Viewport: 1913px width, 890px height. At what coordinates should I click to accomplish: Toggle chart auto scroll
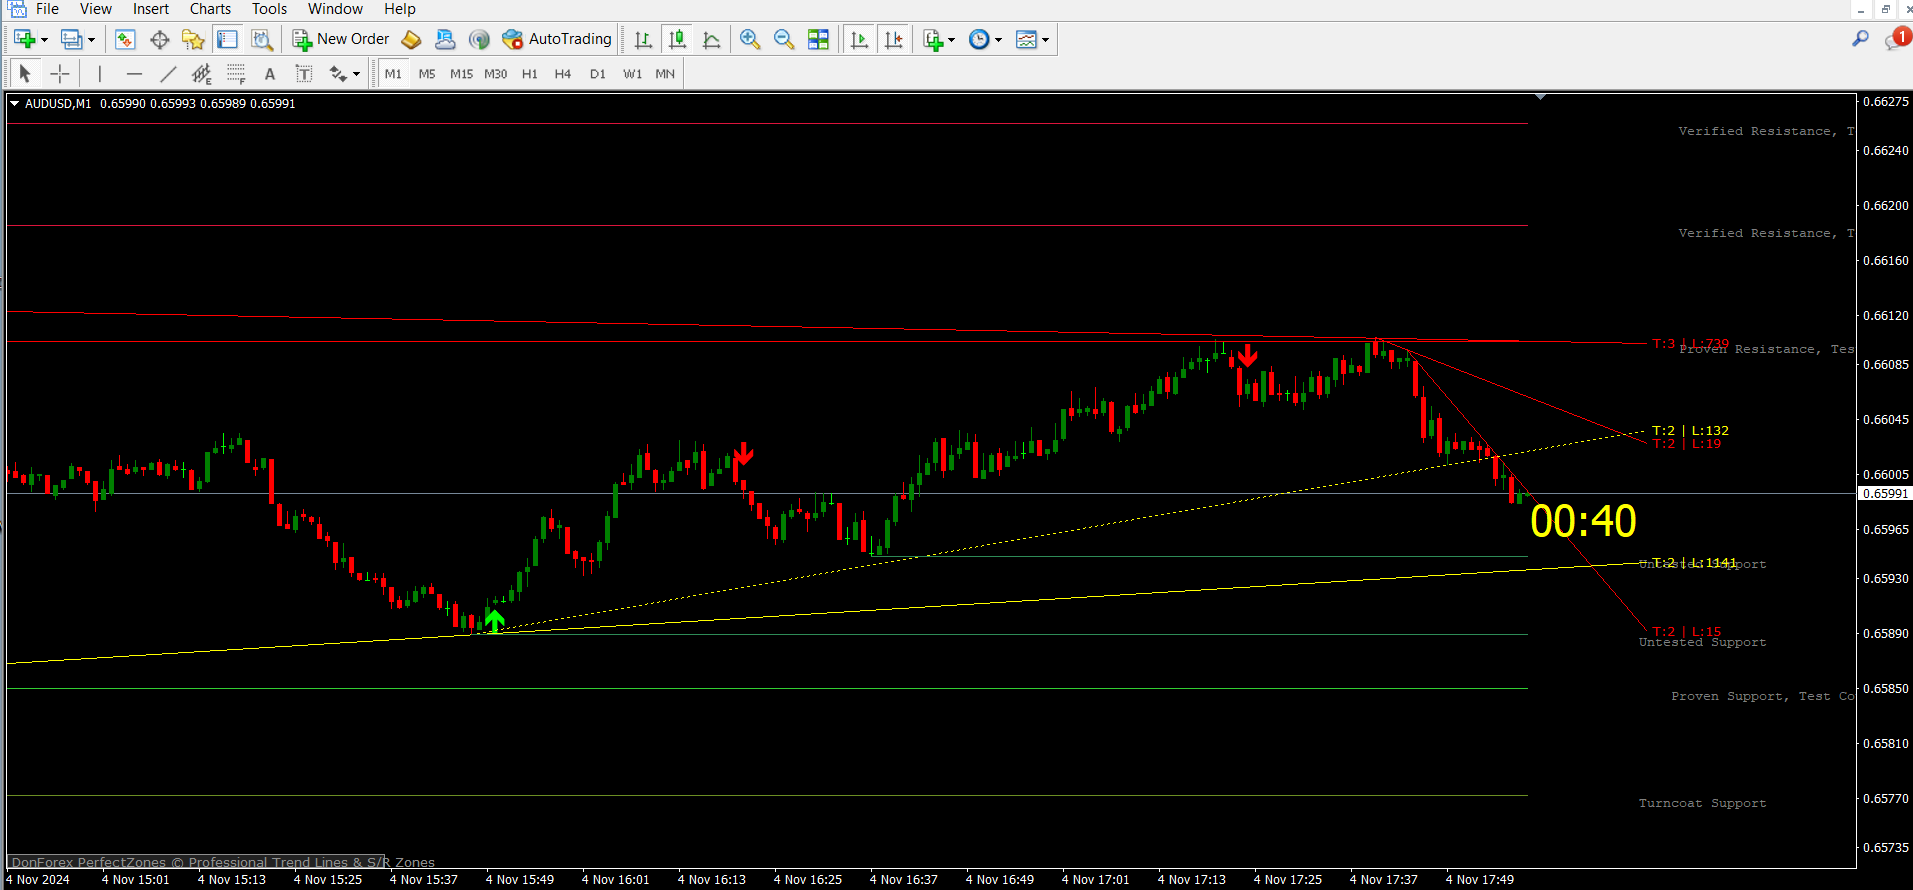click(859, 39)
